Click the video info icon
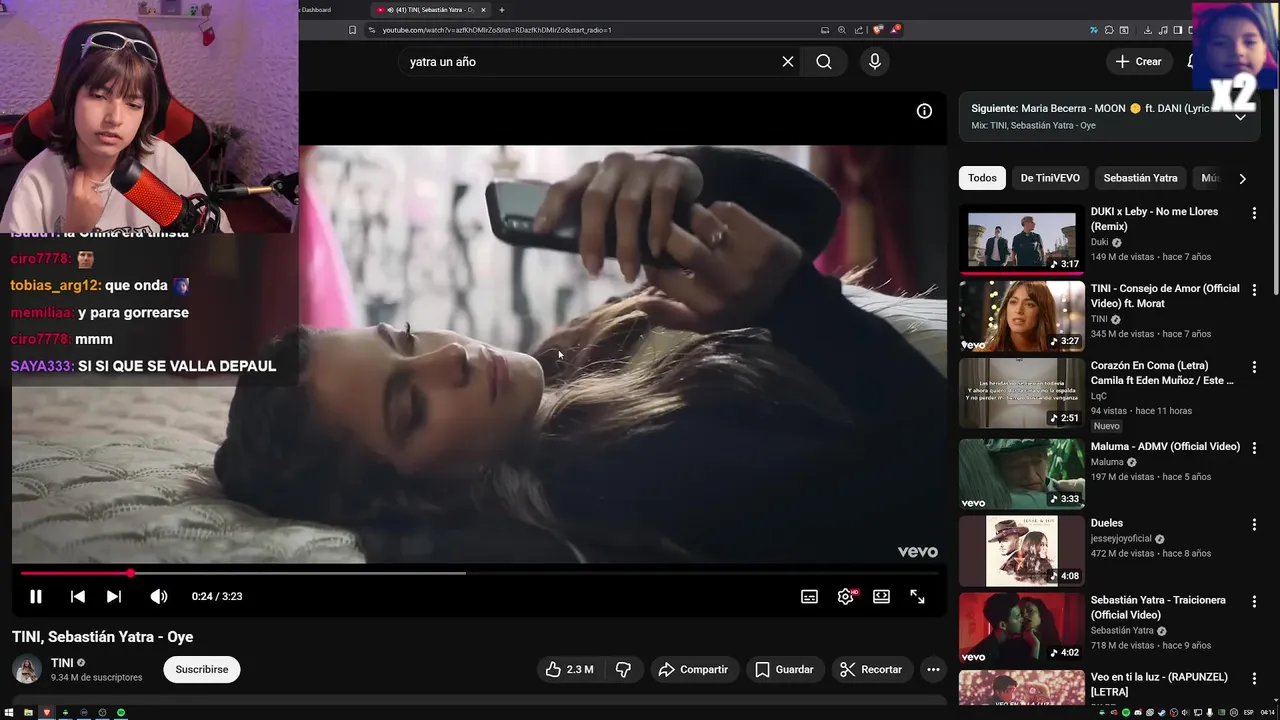 pyautogui.click(x=924, y=111)
